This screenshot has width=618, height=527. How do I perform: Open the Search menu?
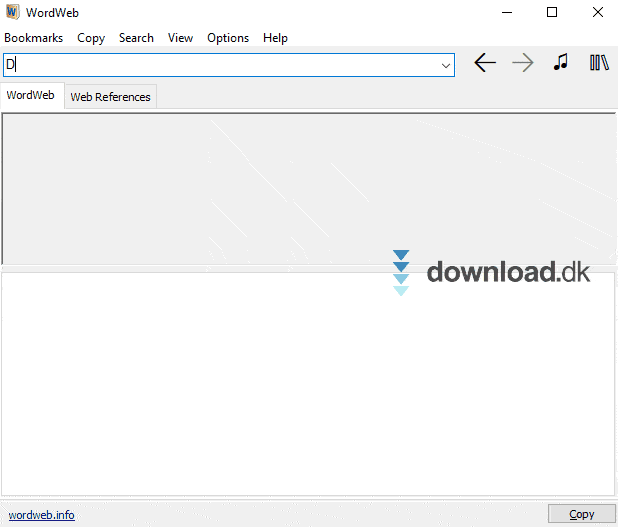click(x=136, y=38)
